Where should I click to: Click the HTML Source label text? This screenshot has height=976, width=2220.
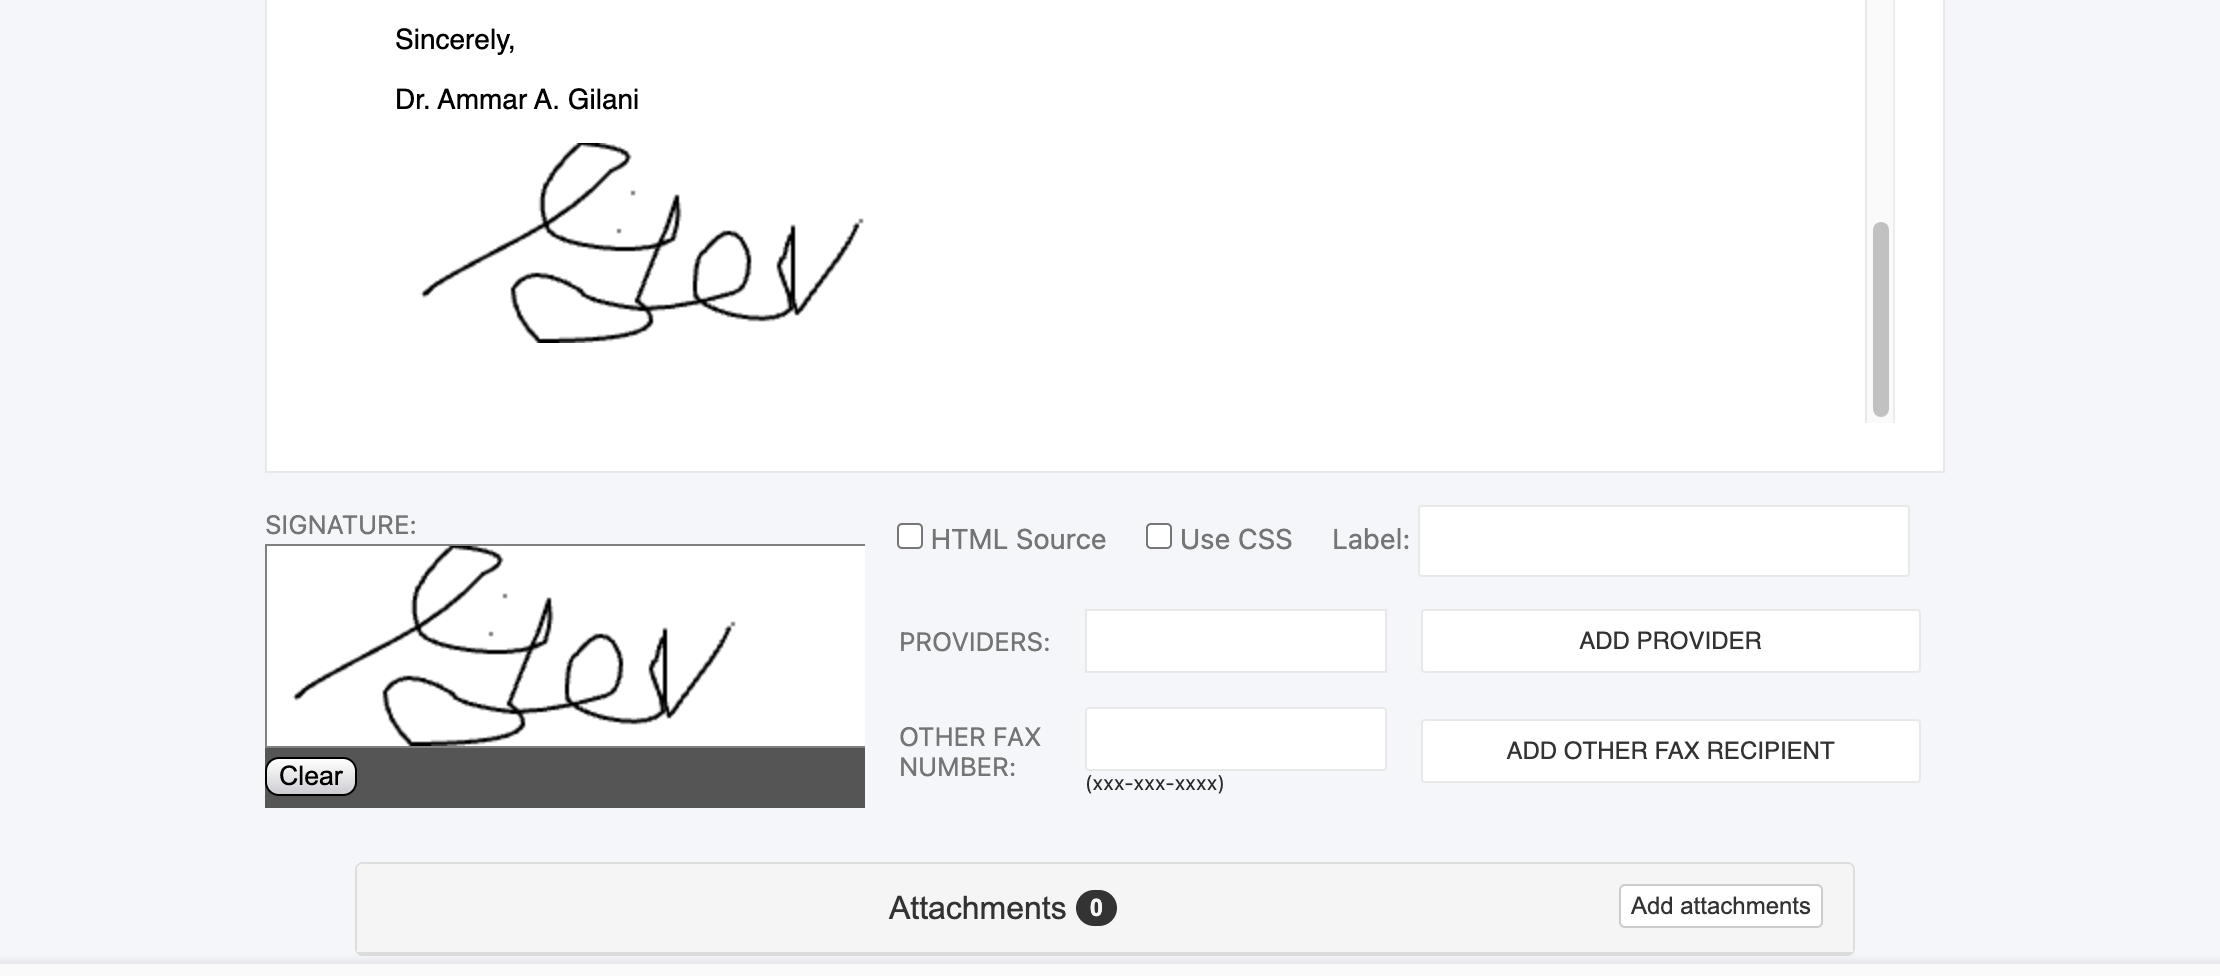[x=1018, y=540]
